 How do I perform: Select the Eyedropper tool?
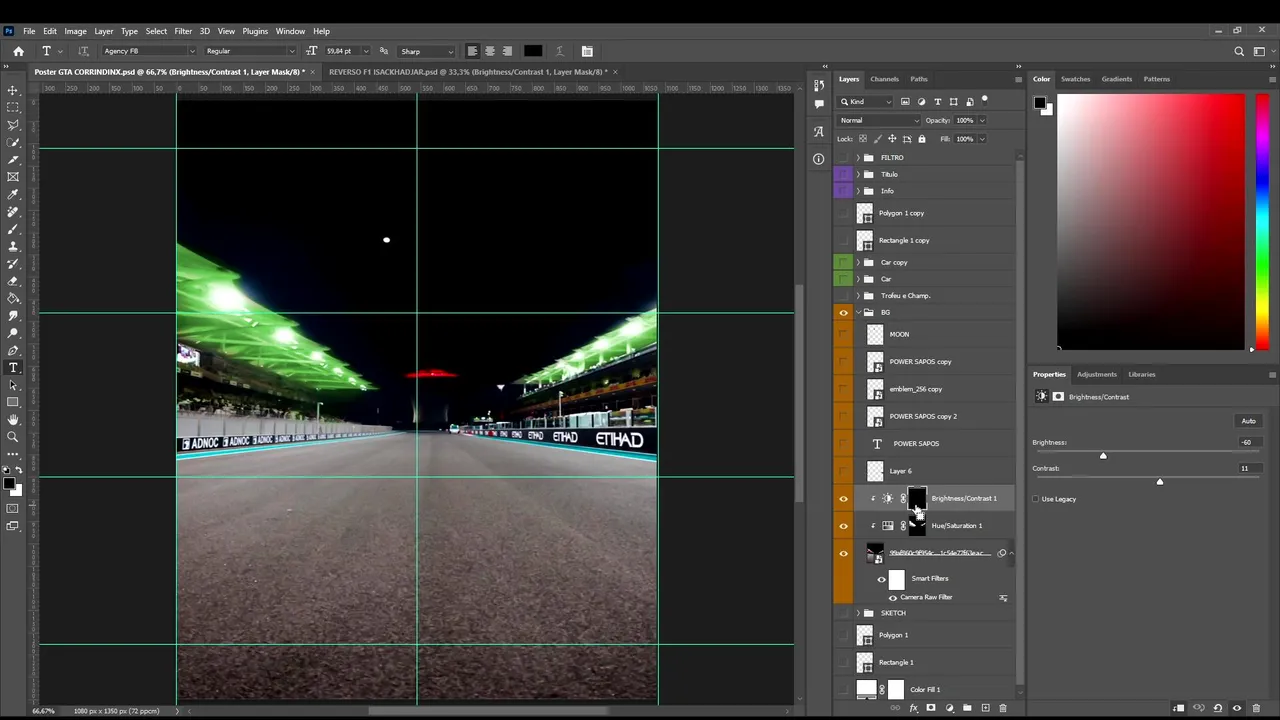[13, 194]
